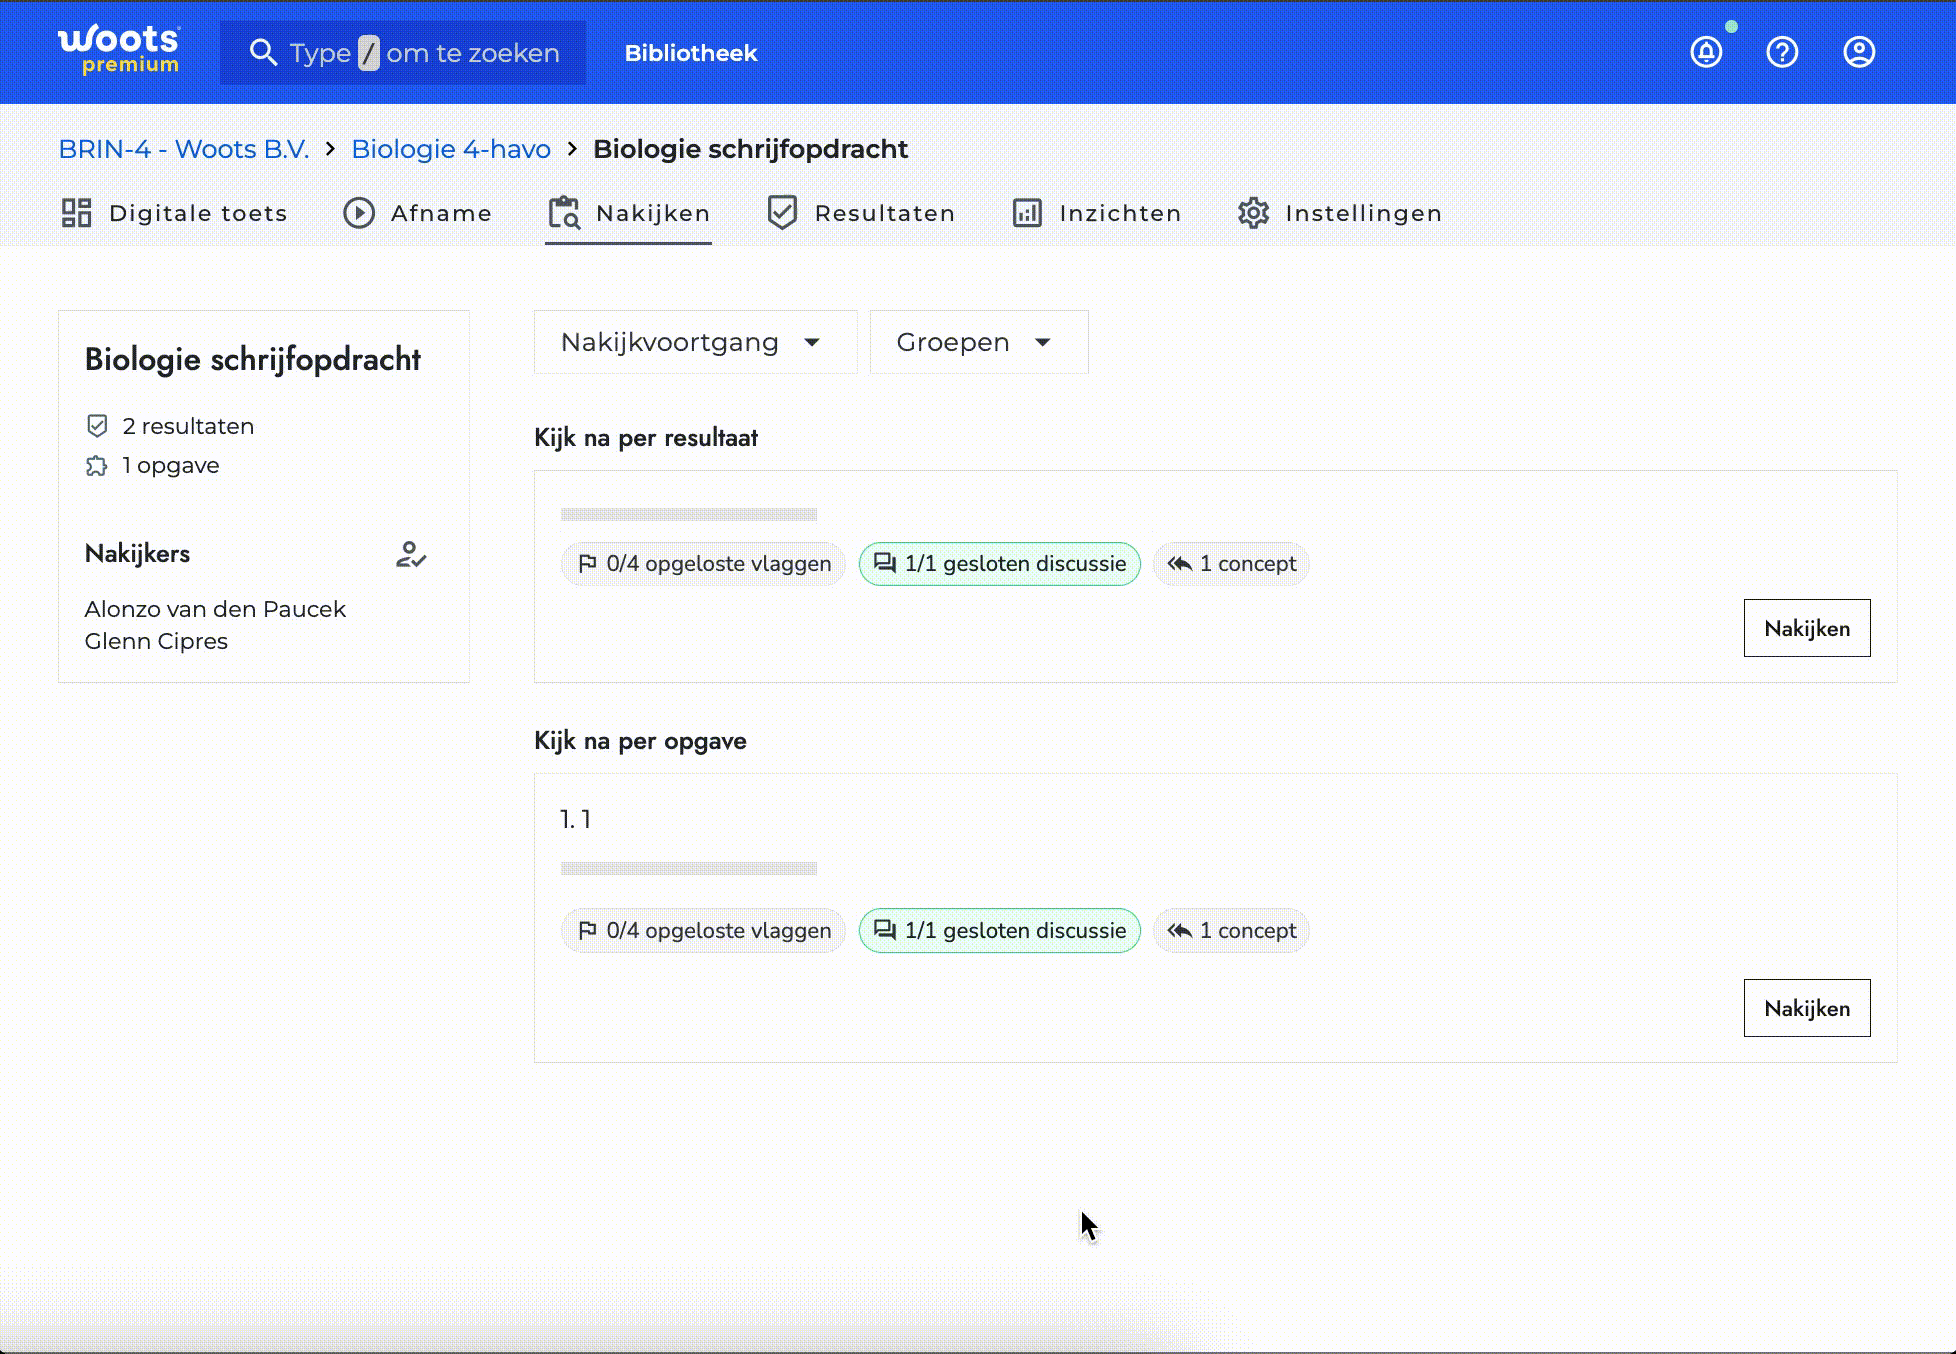Switch to the Digitale toets tab
This screenshot has height=1354, width=1956.
tap(174, 213)
